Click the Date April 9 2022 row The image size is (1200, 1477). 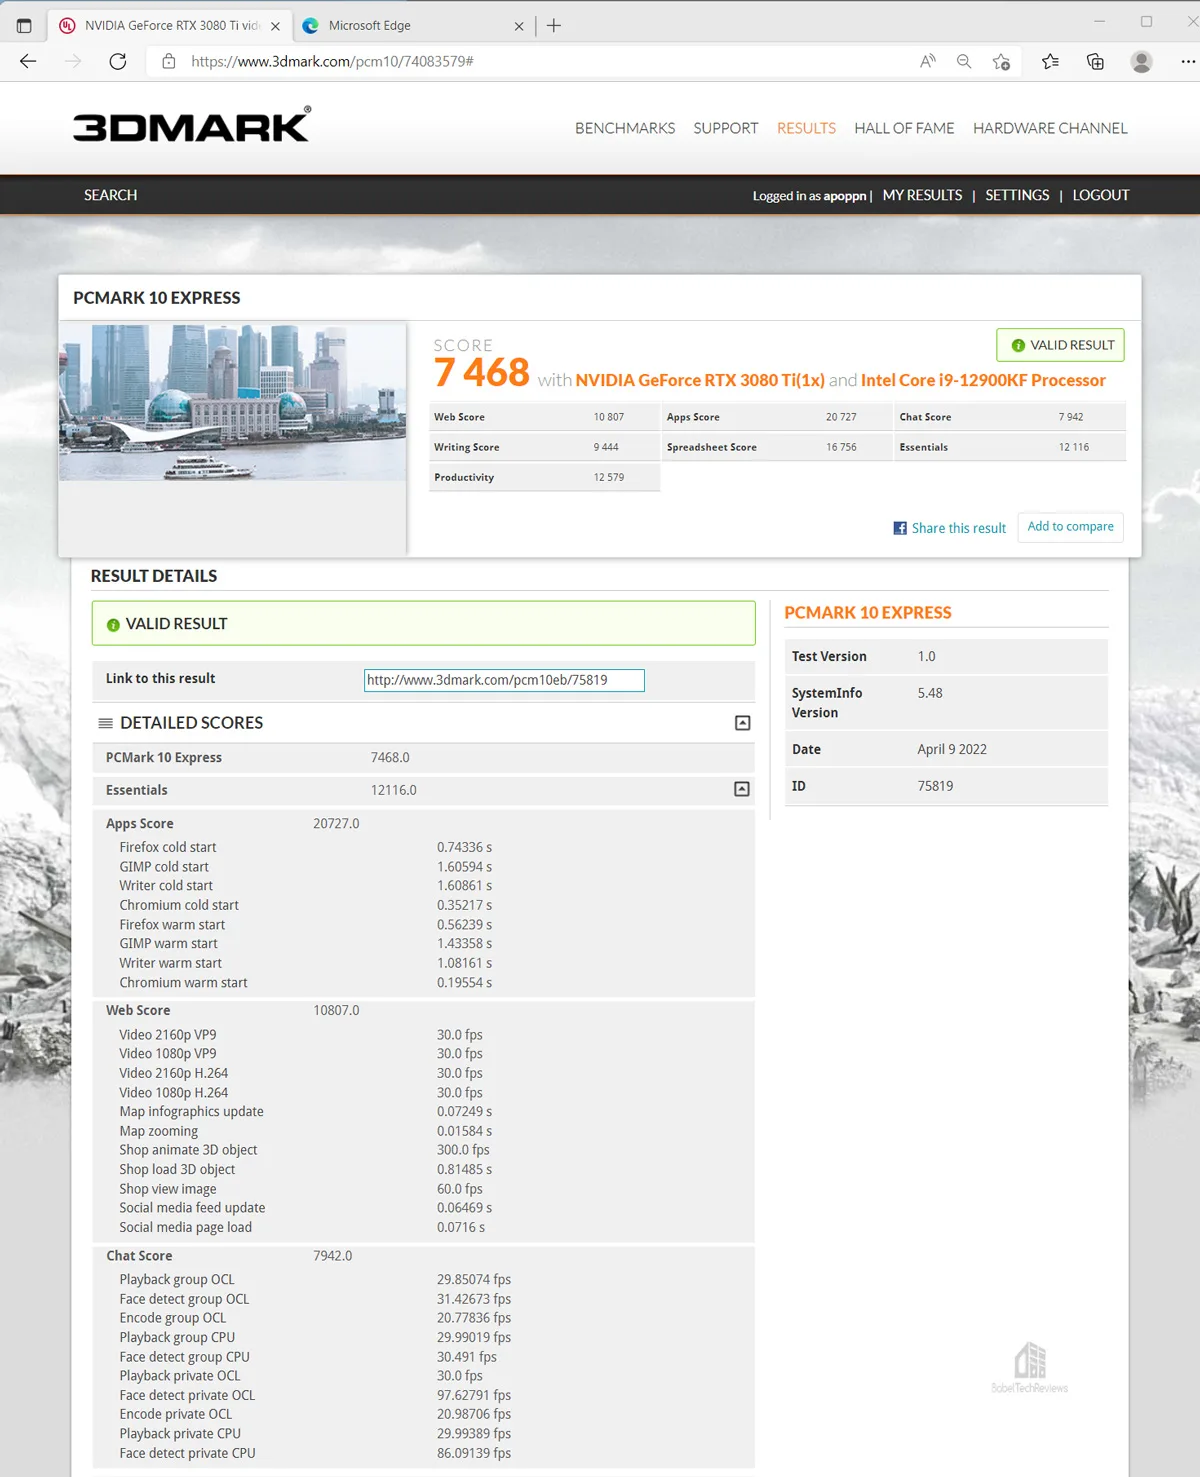pyautogui.click(x=946, y=749)
